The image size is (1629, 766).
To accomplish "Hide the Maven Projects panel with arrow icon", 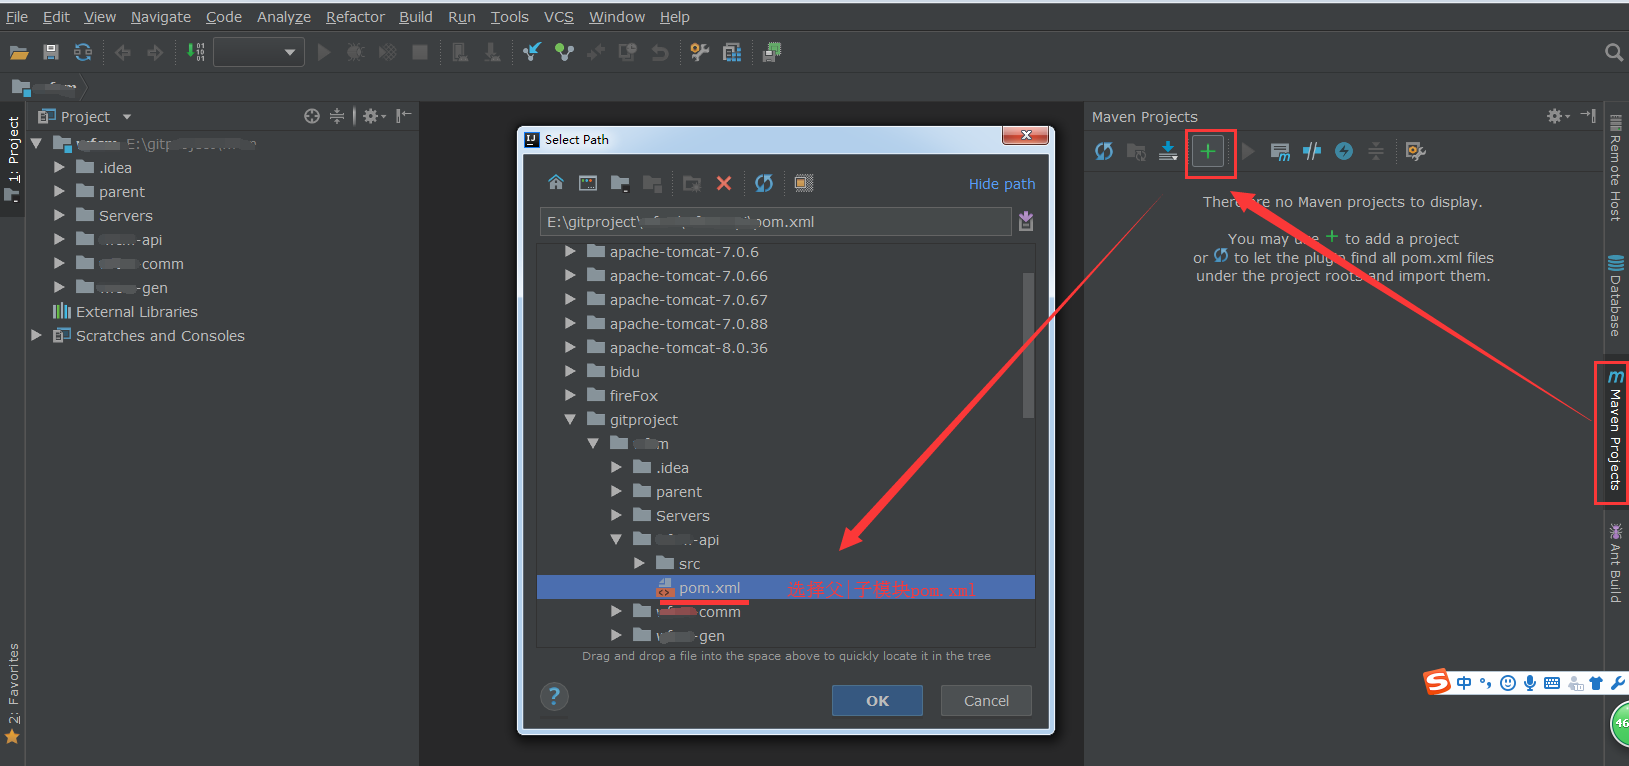I will 1588,116.
